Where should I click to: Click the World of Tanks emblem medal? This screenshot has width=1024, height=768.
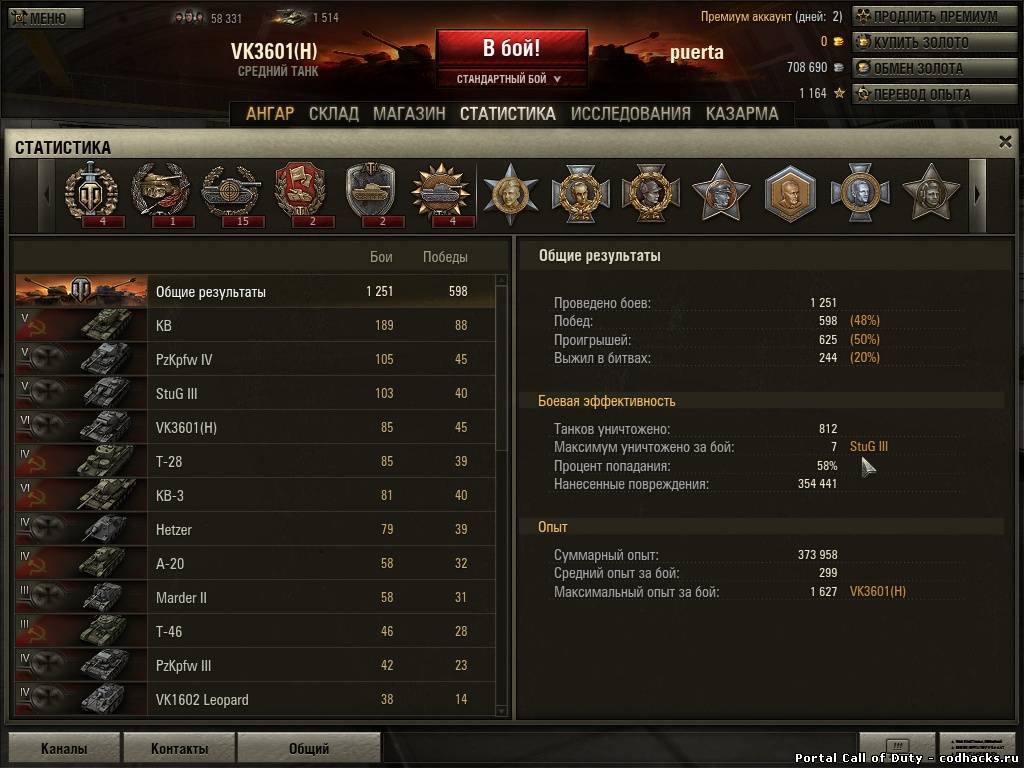91,192
